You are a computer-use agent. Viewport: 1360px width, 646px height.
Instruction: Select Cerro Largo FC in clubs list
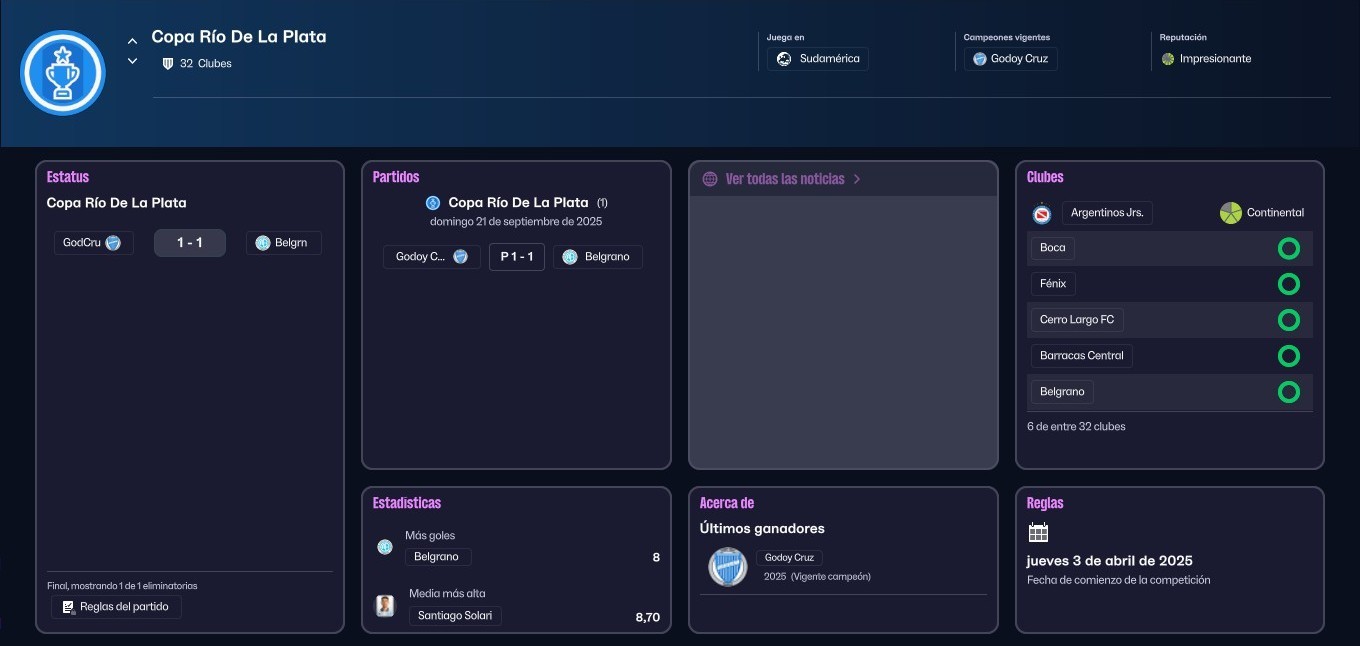(x=1076, y=320)
